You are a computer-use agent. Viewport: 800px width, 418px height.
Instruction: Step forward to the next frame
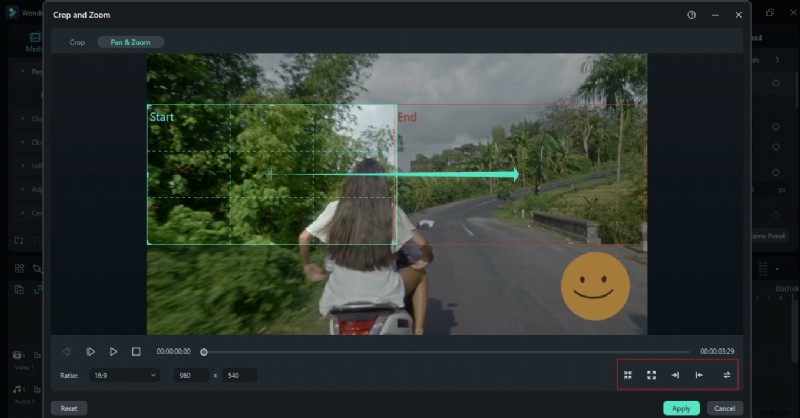(x=90, y=352)
